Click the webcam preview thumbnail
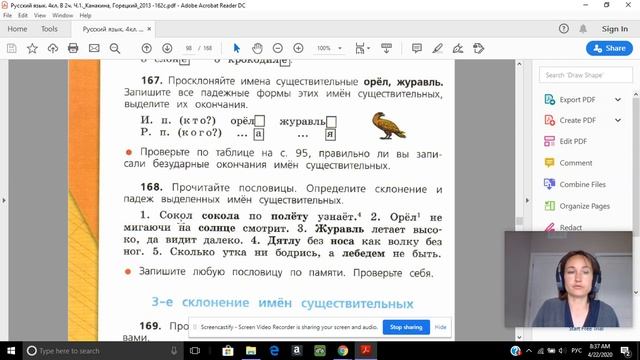This screenshot has width=640, height=360. coord(569,279)
